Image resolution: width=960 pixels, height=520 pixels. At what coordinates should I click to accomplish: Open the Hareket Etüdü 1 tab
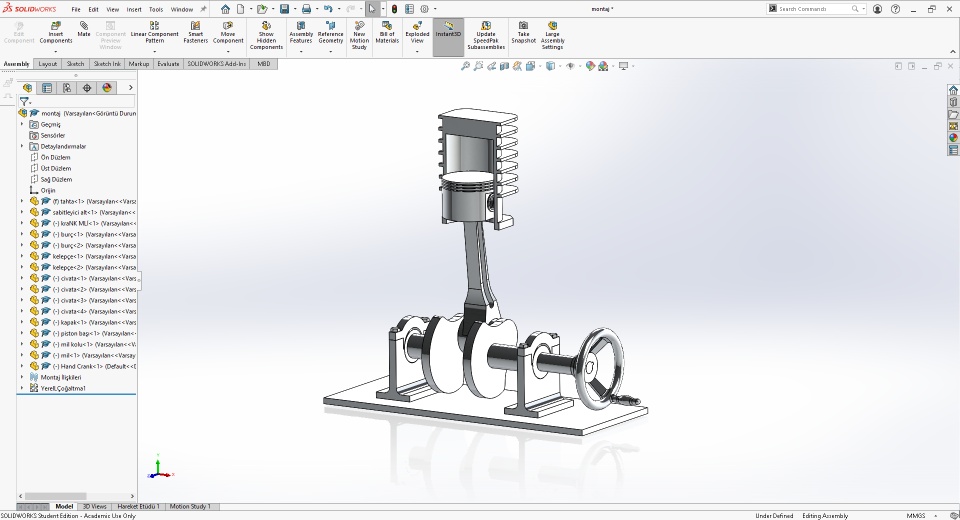click(138, 507)
